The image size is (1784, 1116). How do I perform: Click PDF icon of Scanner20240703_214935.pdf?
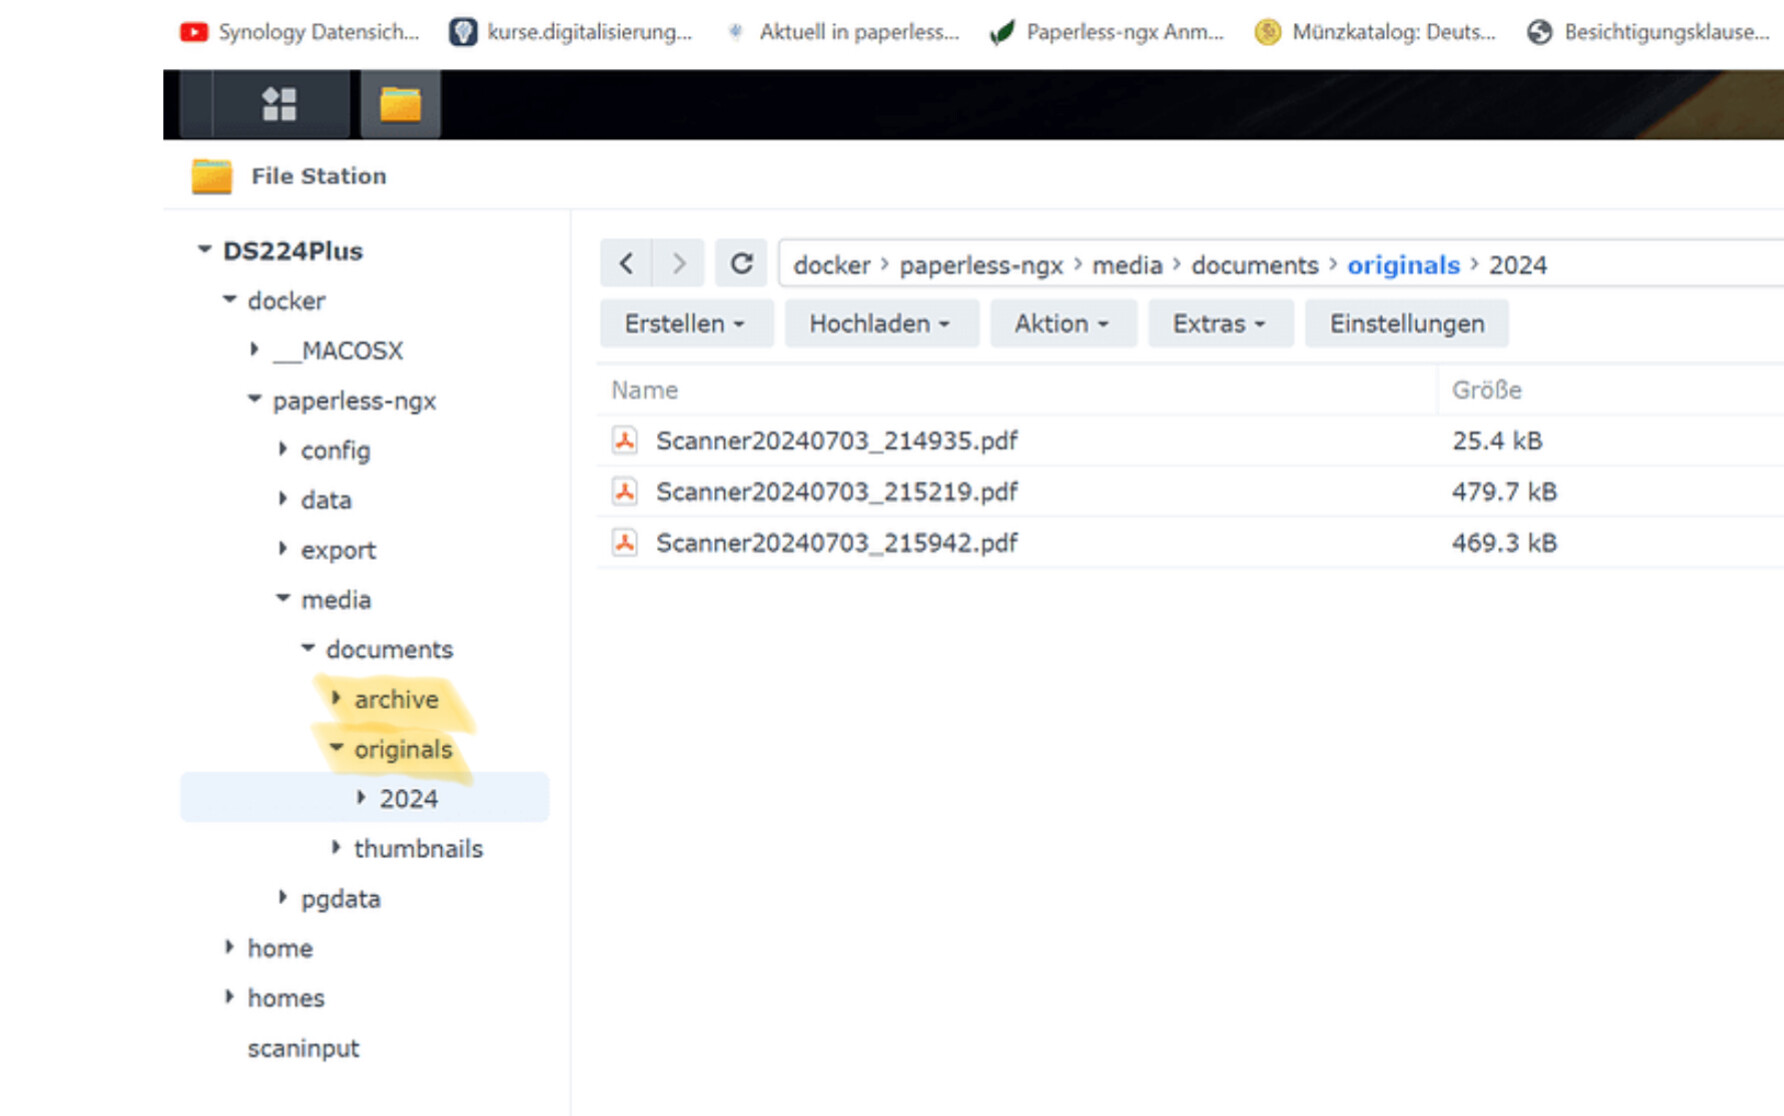click(x=625, y=440)
